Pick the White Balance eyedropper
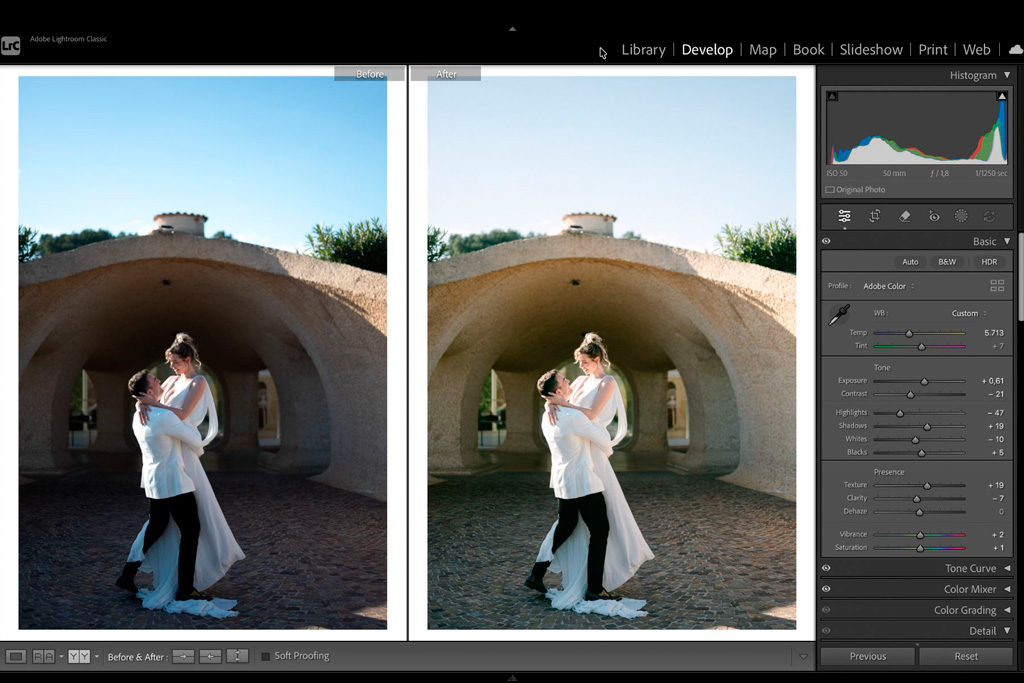1024x683 pixels. point(837,316)
